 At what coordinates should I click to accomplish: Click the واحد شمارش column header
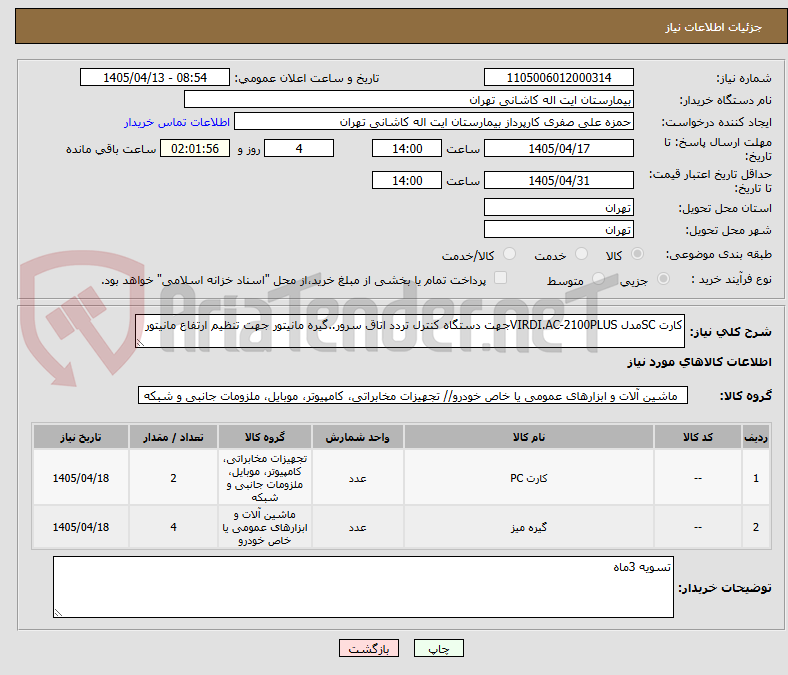(357, 437)
